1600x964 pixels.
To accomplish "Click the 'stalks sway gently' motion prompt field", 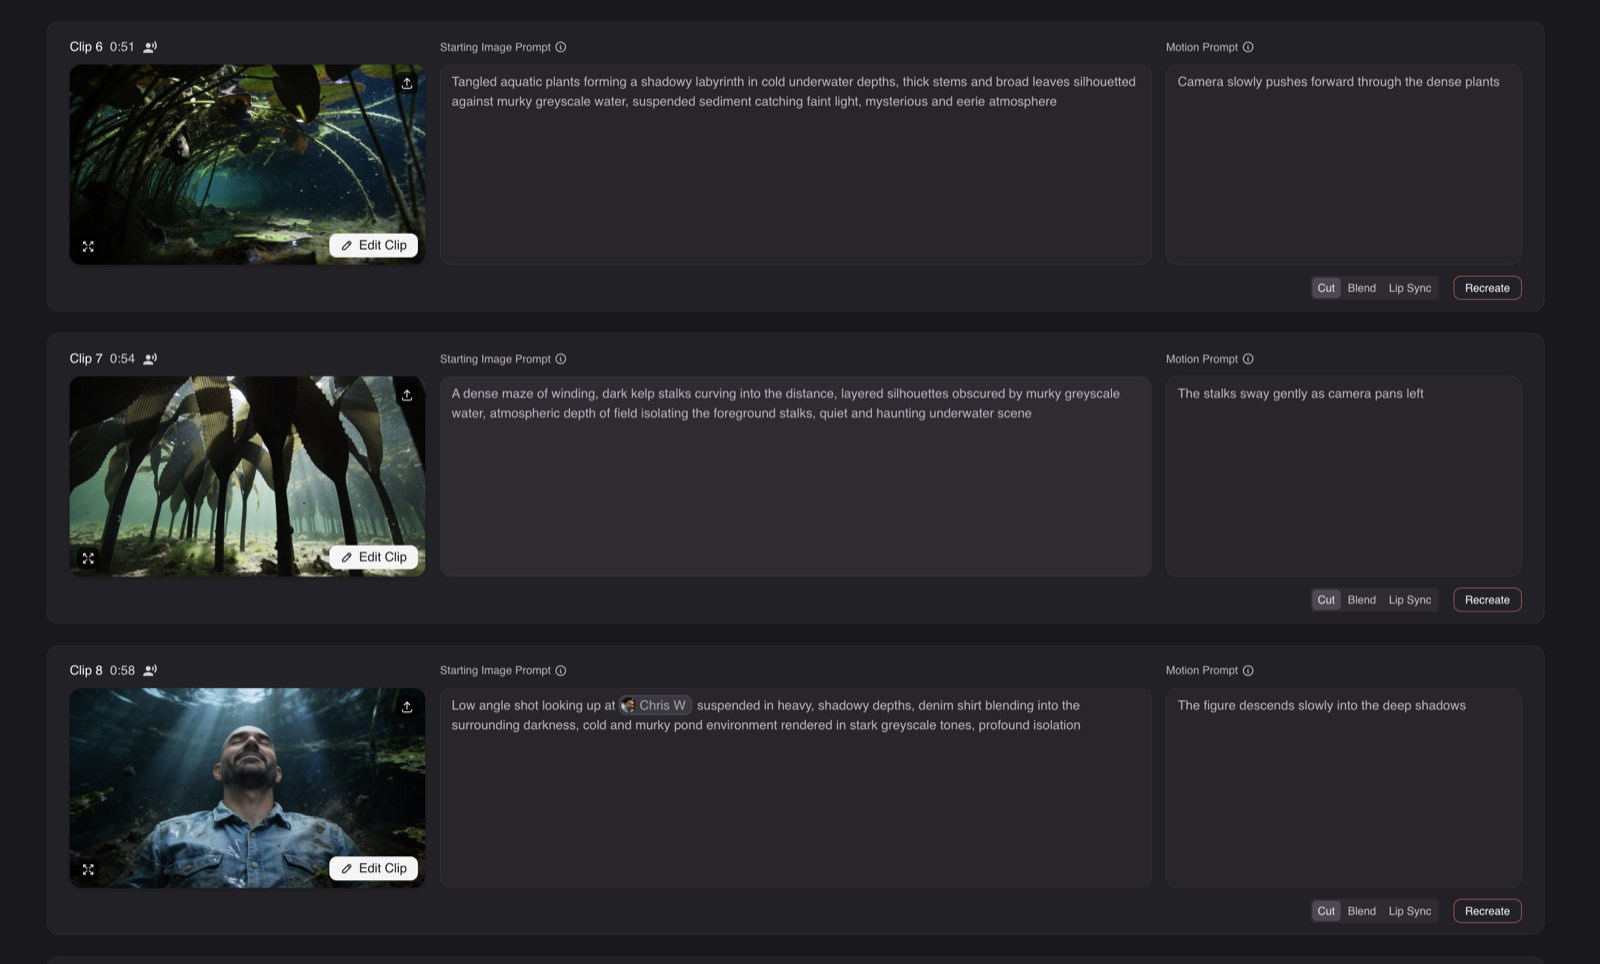I will pyautogui.click(x=1343, y=476).
